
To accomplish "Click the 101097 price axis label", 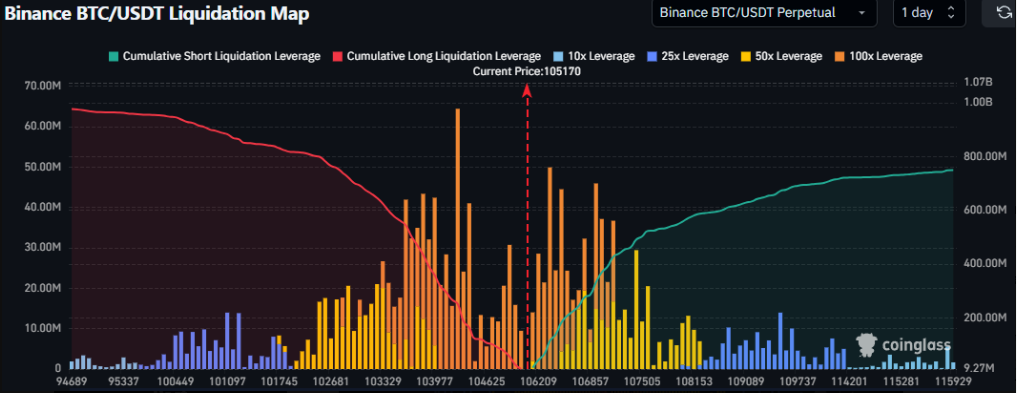I will coord(228,381).
